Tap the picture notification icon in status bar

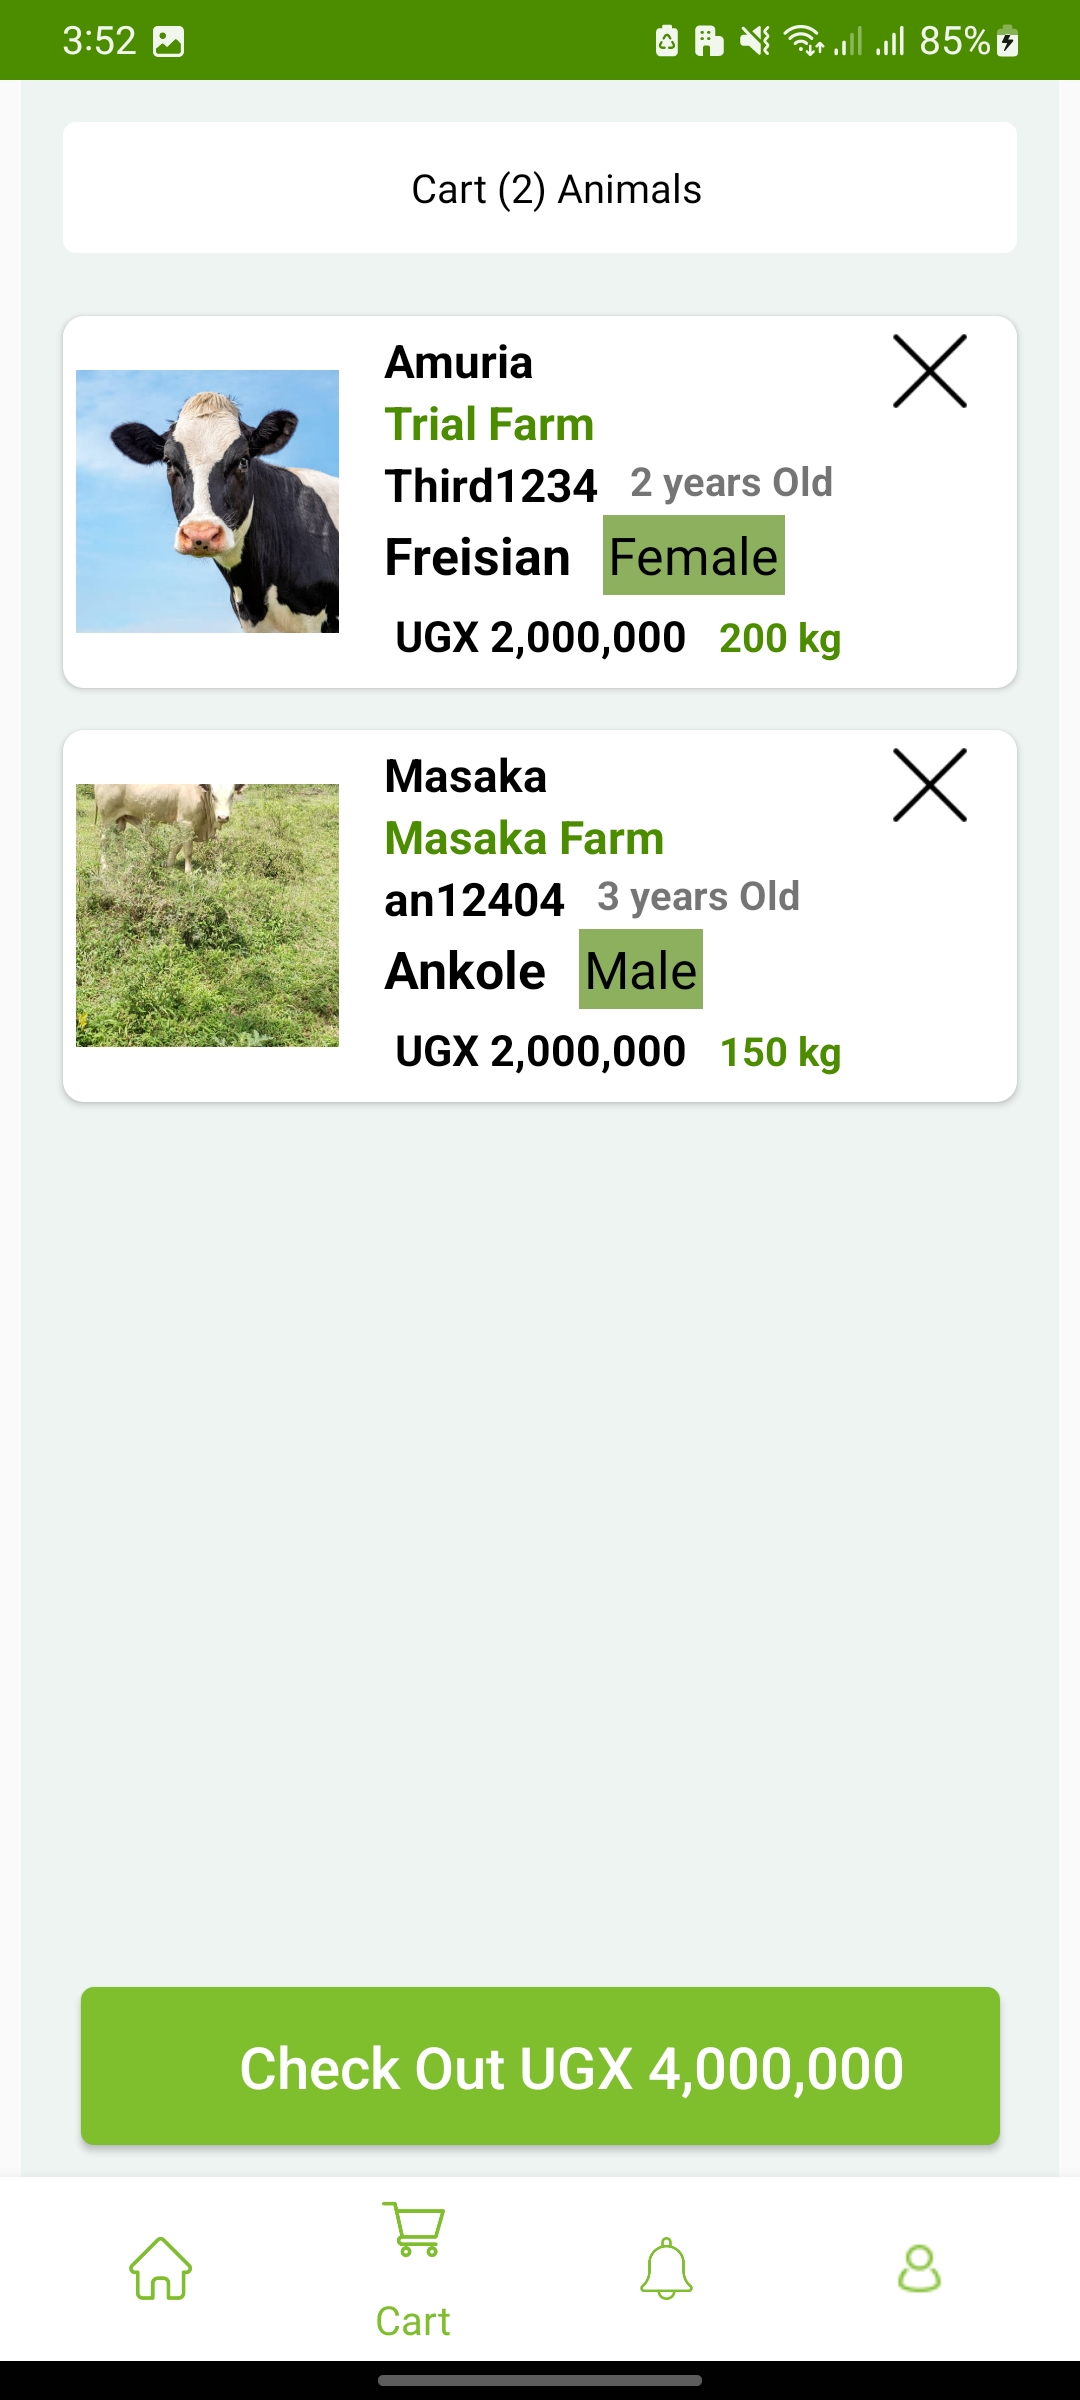[168, 41]
